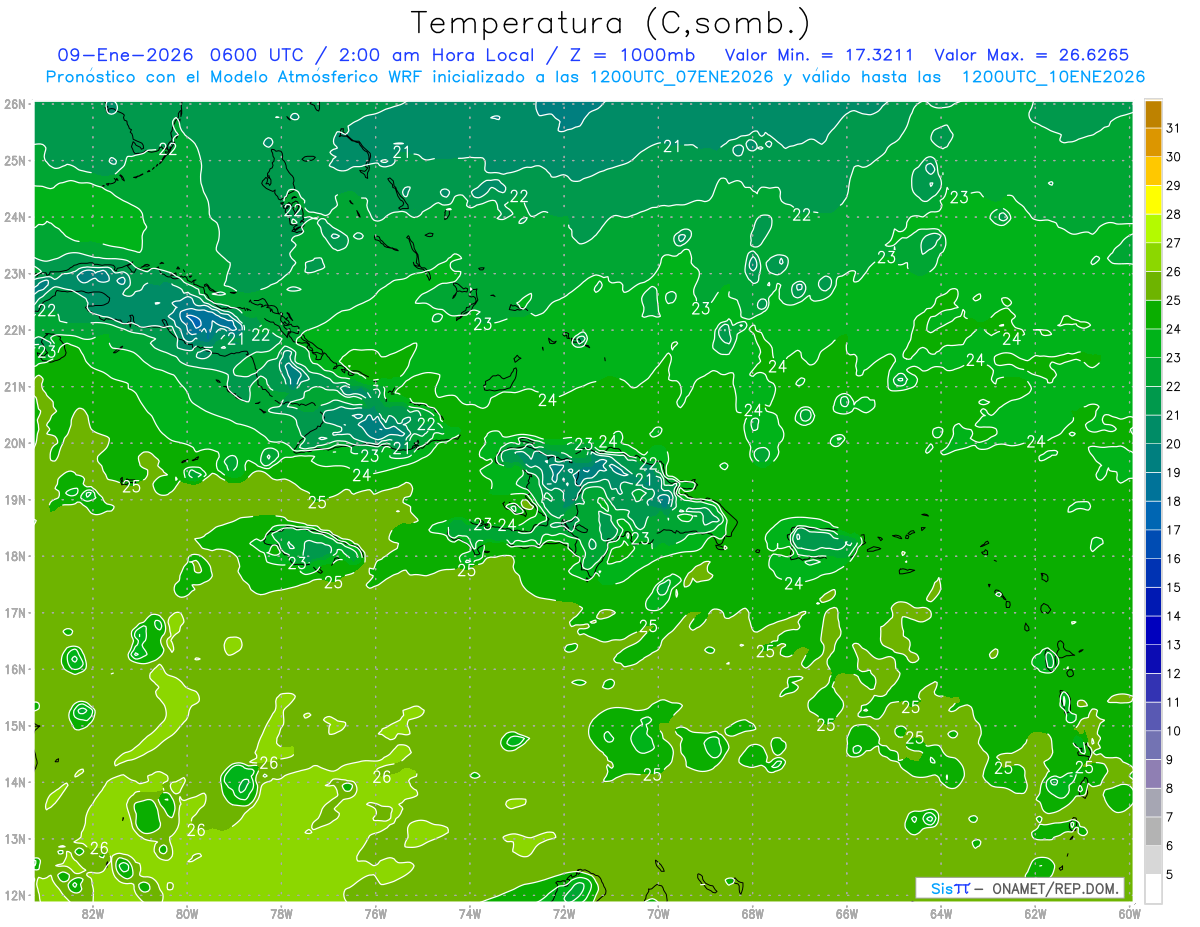Click the '13' color bar scale value
Image resolution: width=1200 pixels, height=927 pixels.
[x=1173, y=645]
